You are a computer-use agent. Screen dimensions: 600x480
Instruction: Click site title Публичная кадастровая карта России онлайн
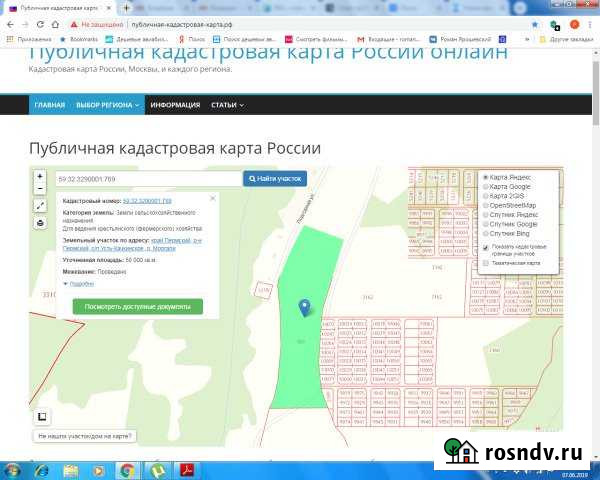[x=269, y=54]
